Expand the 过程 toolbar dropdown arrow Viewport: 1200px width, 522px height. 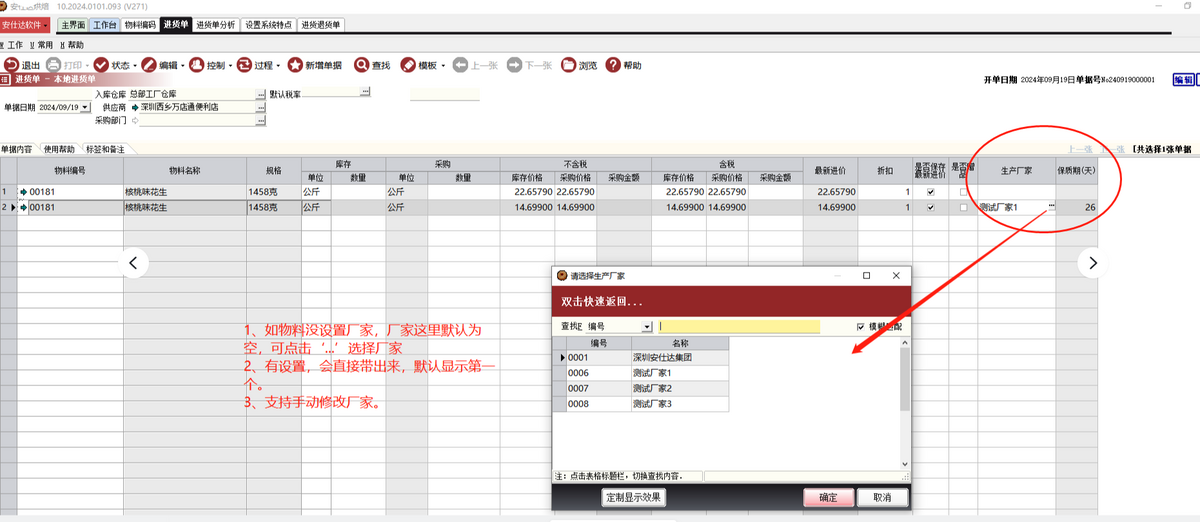click(x=277, y=65)
